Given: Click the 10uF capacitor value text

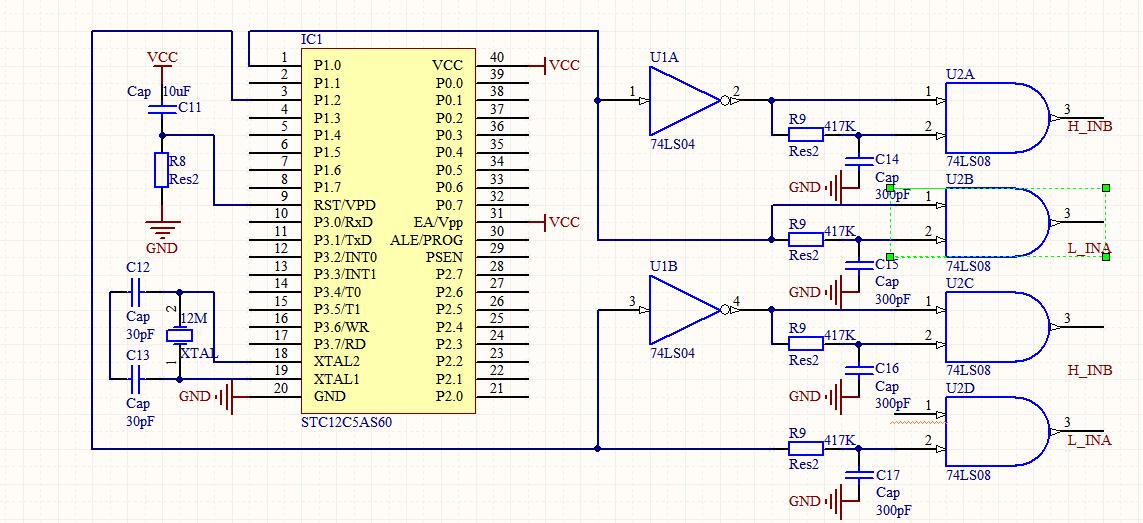Looking at the screenshot, I should (x=178, y=92).
